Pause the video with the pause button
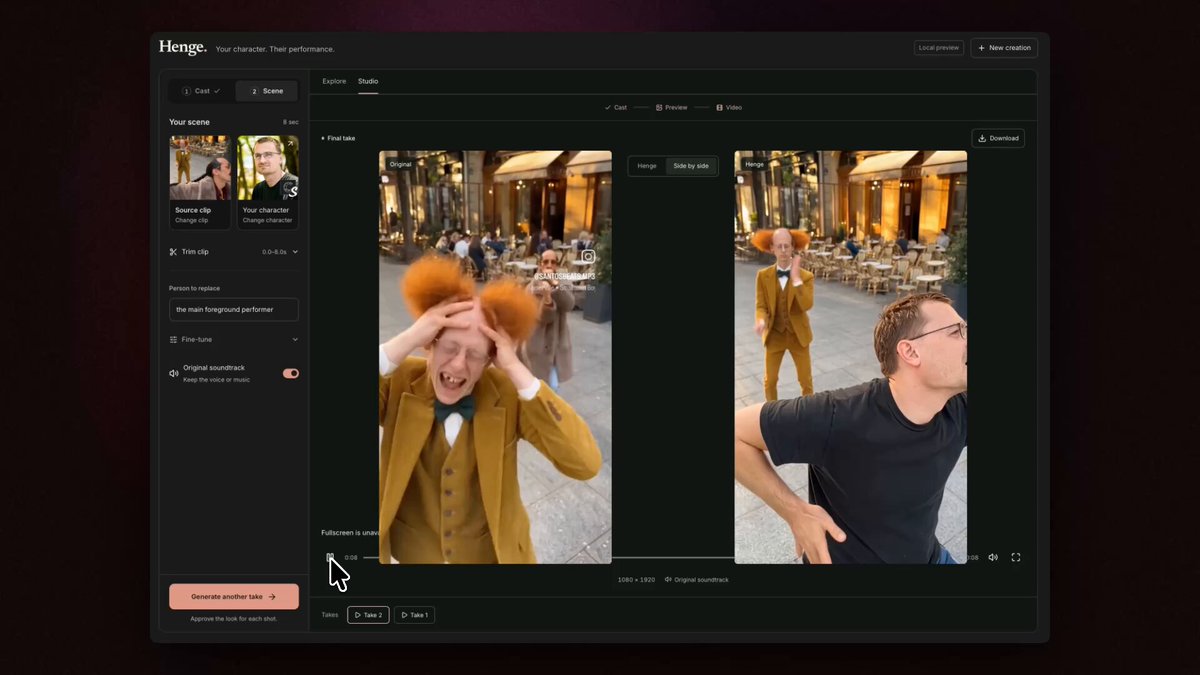The width and height of the screenshot is (1200, 675). coord(330,558)
